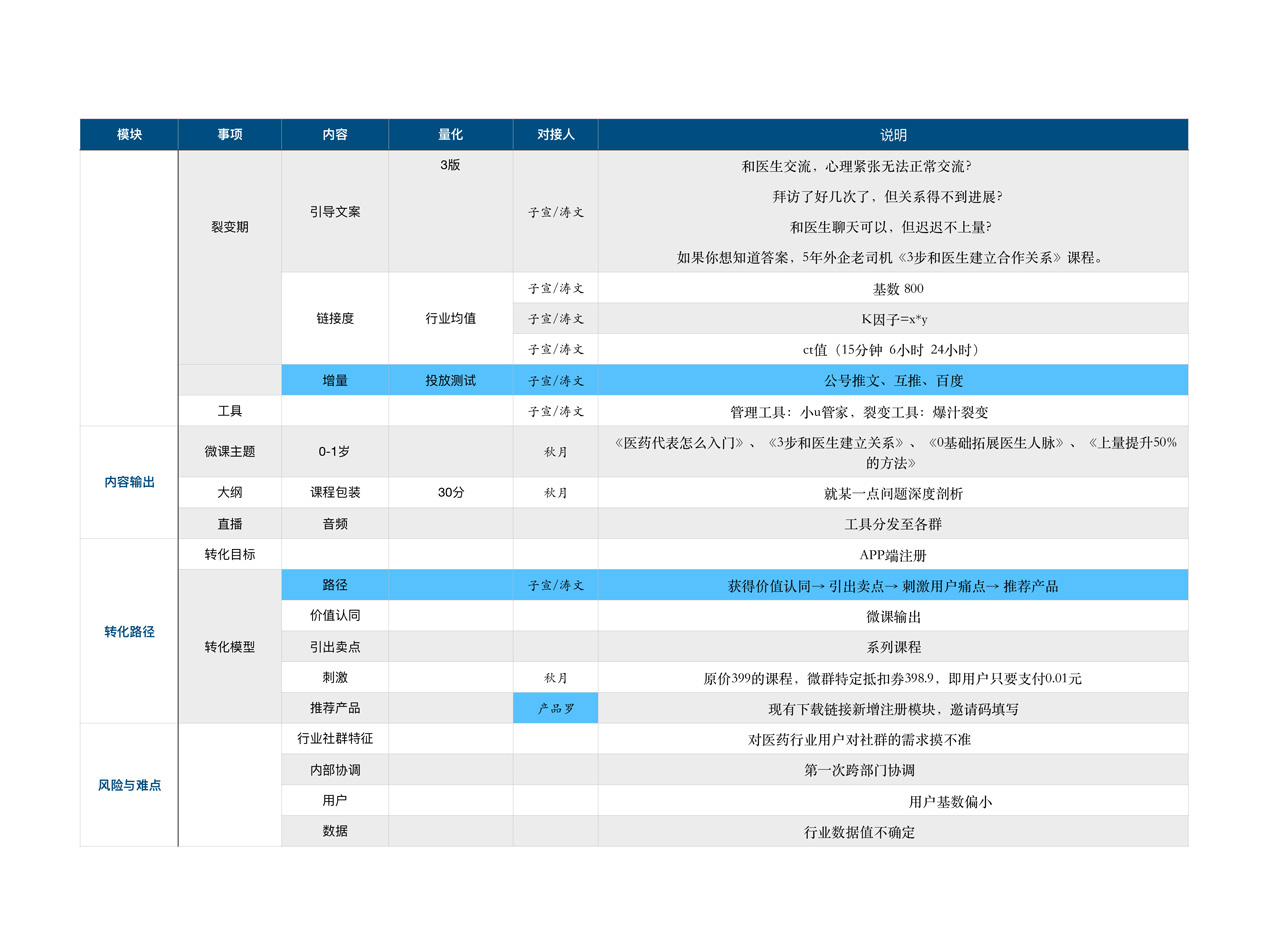Select the 引出卖点 cell in 内容 column
This screenshot has width=1280, height=950.
coord(335,646)
